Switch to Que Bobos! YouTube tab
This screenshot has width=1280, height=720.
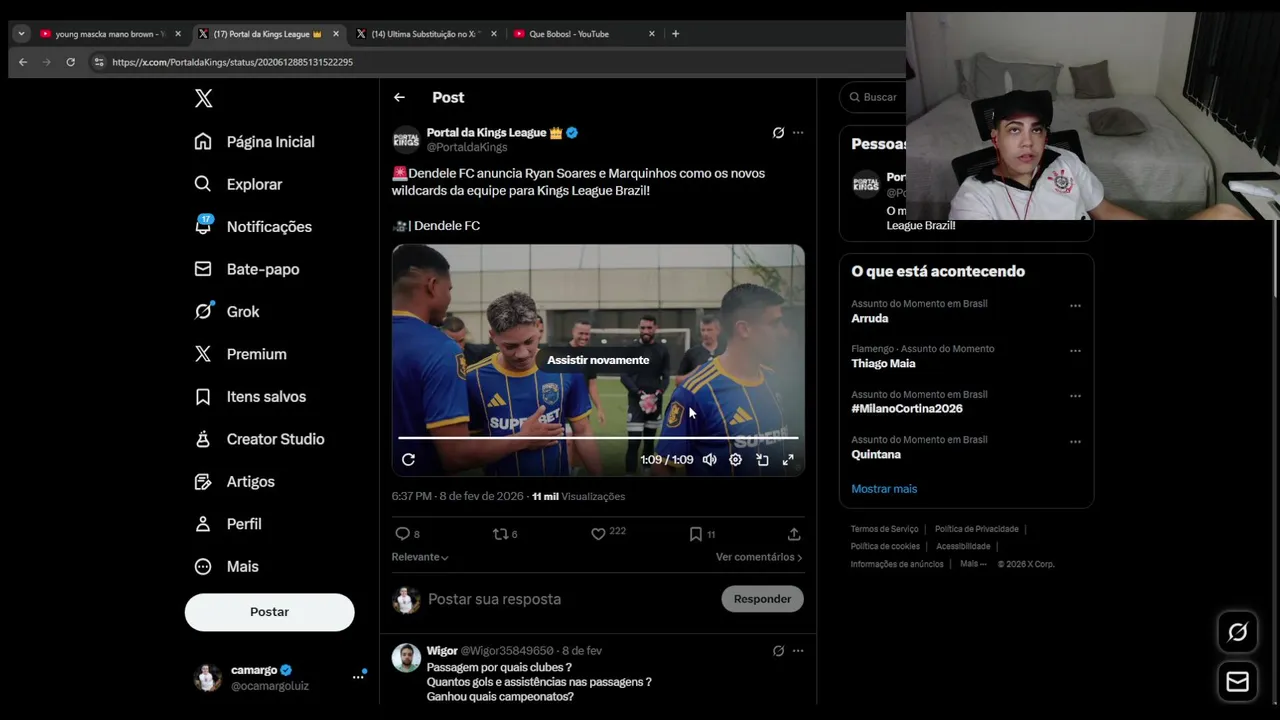click(x=583, y=34)
